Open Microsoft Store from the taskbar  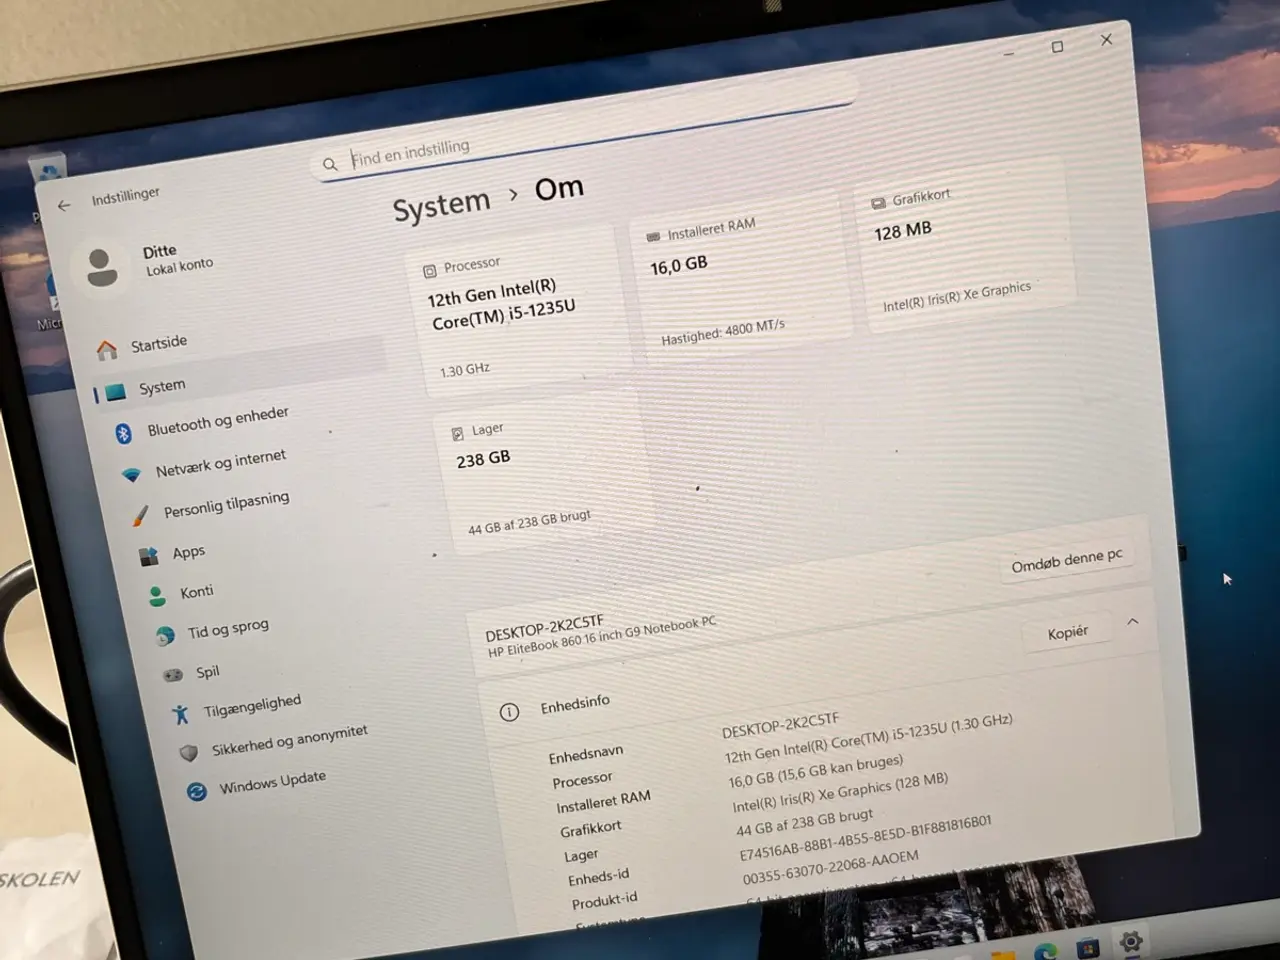coord(1088,947)
